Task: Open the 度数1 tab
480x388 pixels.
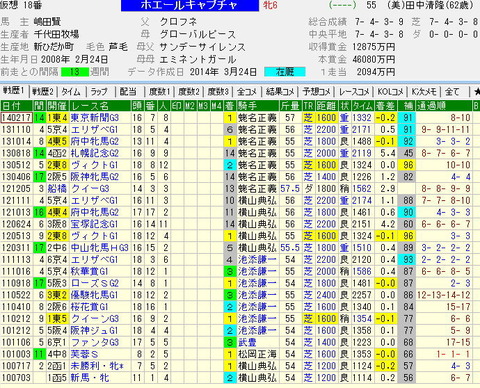Action: [x=159, y=91]
